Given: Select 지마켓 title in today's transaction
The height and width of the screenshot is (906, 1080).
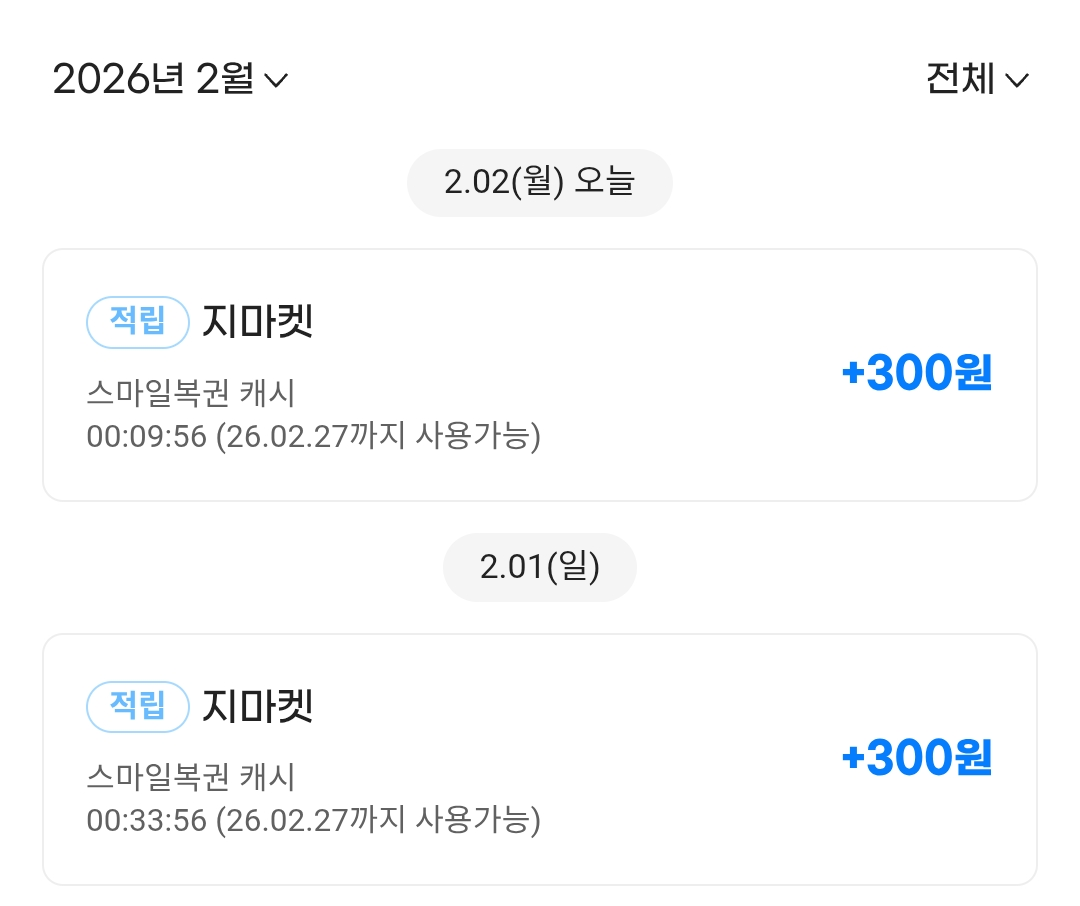Looking at the screenshot, I should pyautogui.click(x=258, y=322).
